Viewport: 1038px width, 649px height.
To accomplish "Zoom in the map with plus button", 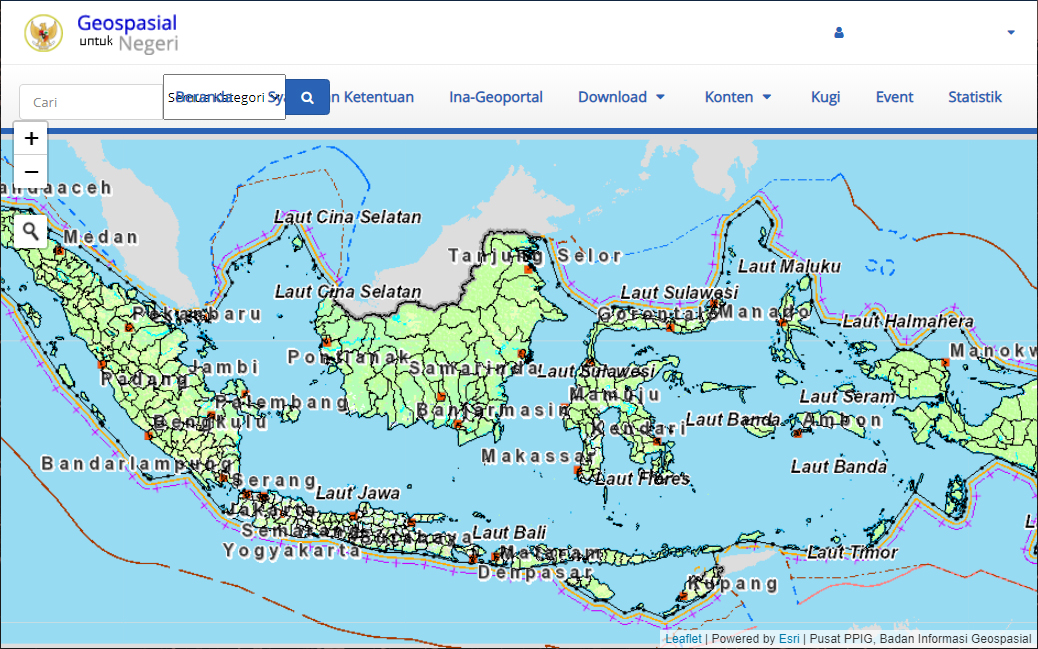I will coord(31,138).
